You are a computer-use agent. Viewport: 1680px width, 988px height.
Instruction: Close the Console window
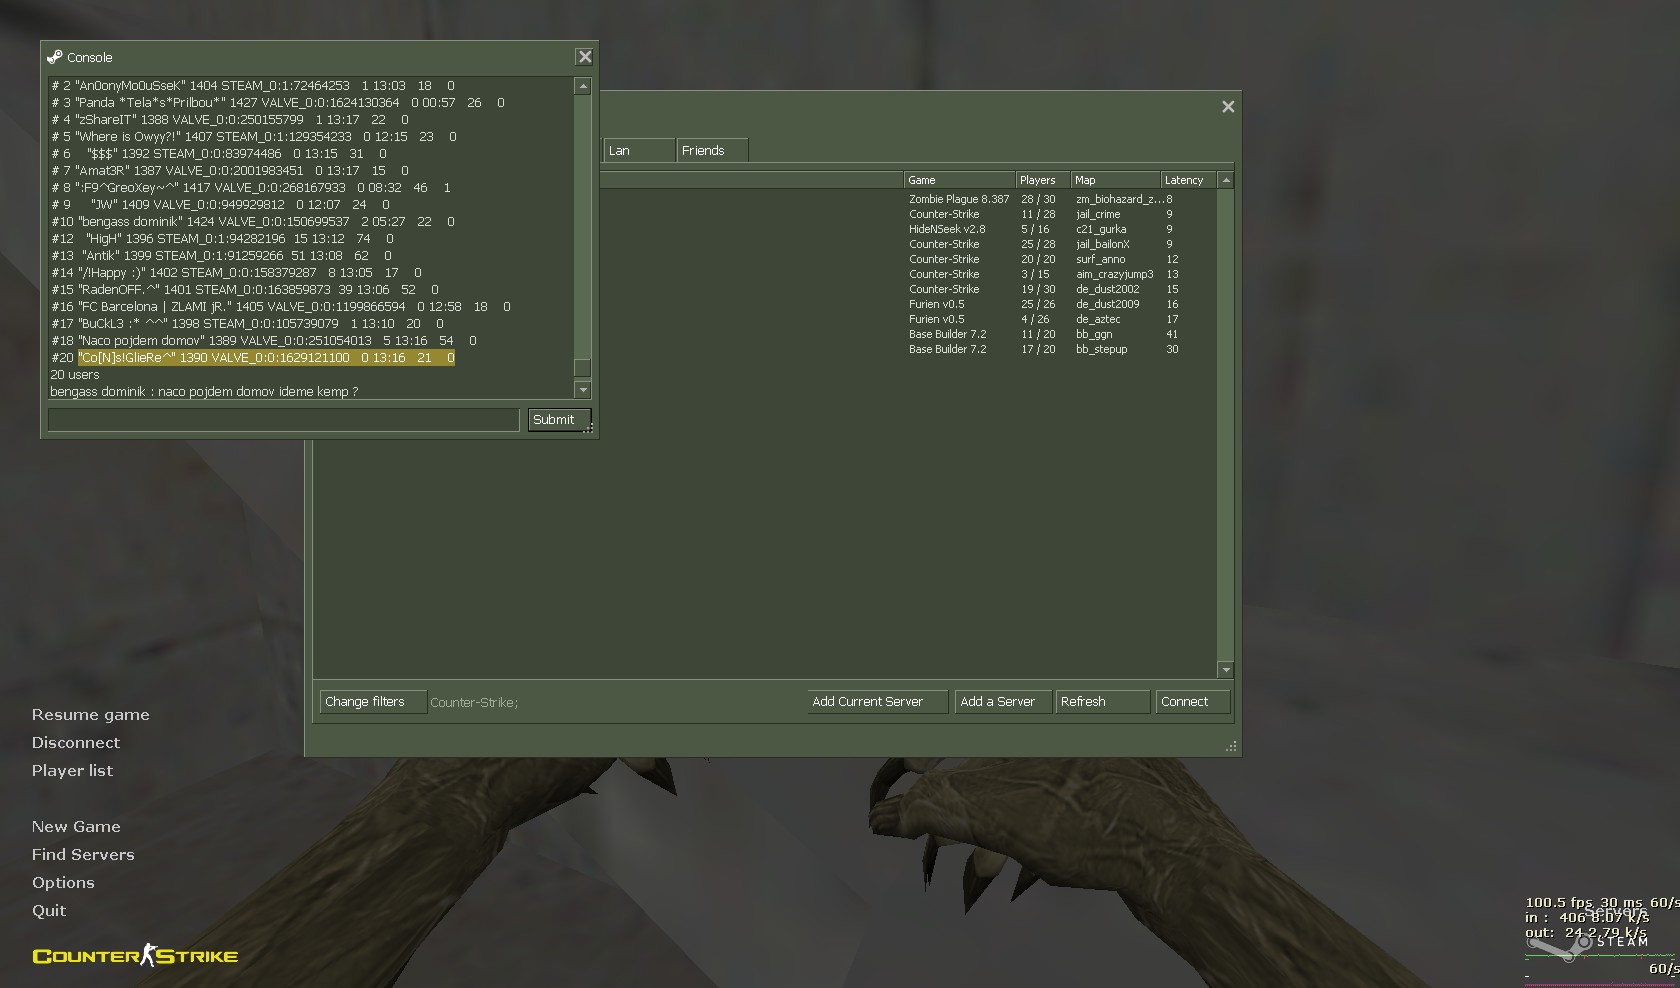[585, 57]
